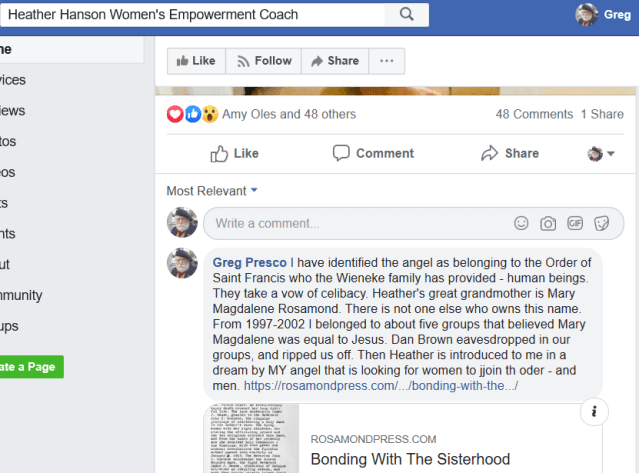Click Share under the post
639x473 pixels.
(x=510, y=153)
